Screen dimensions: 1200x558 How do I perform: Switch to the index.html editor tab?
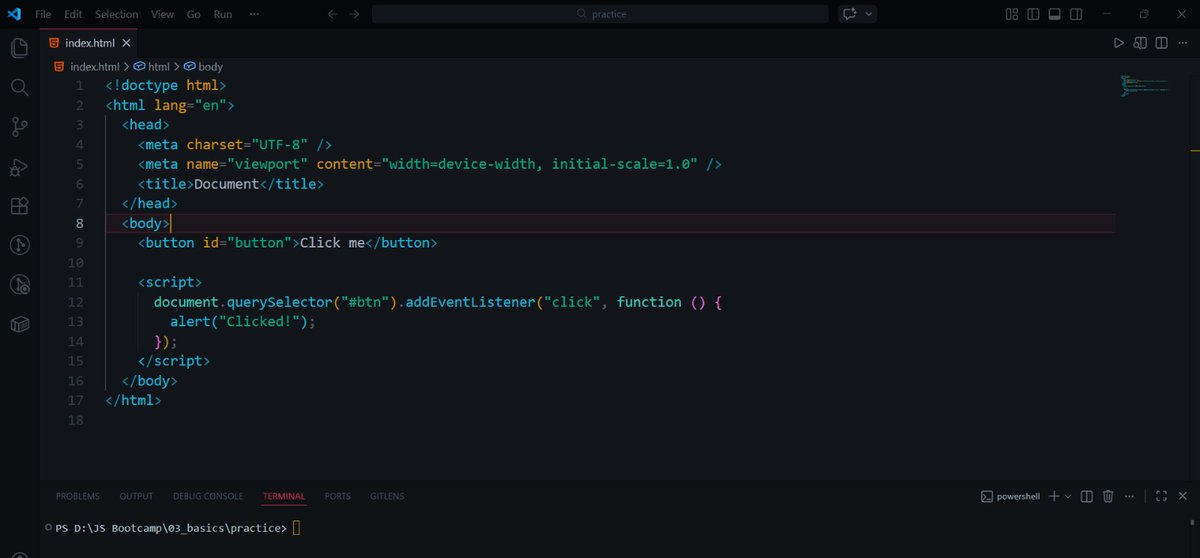[x=90, y=43]
